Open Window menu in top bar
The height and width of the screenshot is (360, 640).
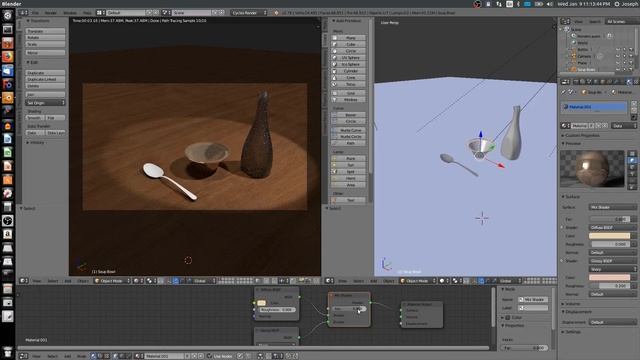point(70,13)
